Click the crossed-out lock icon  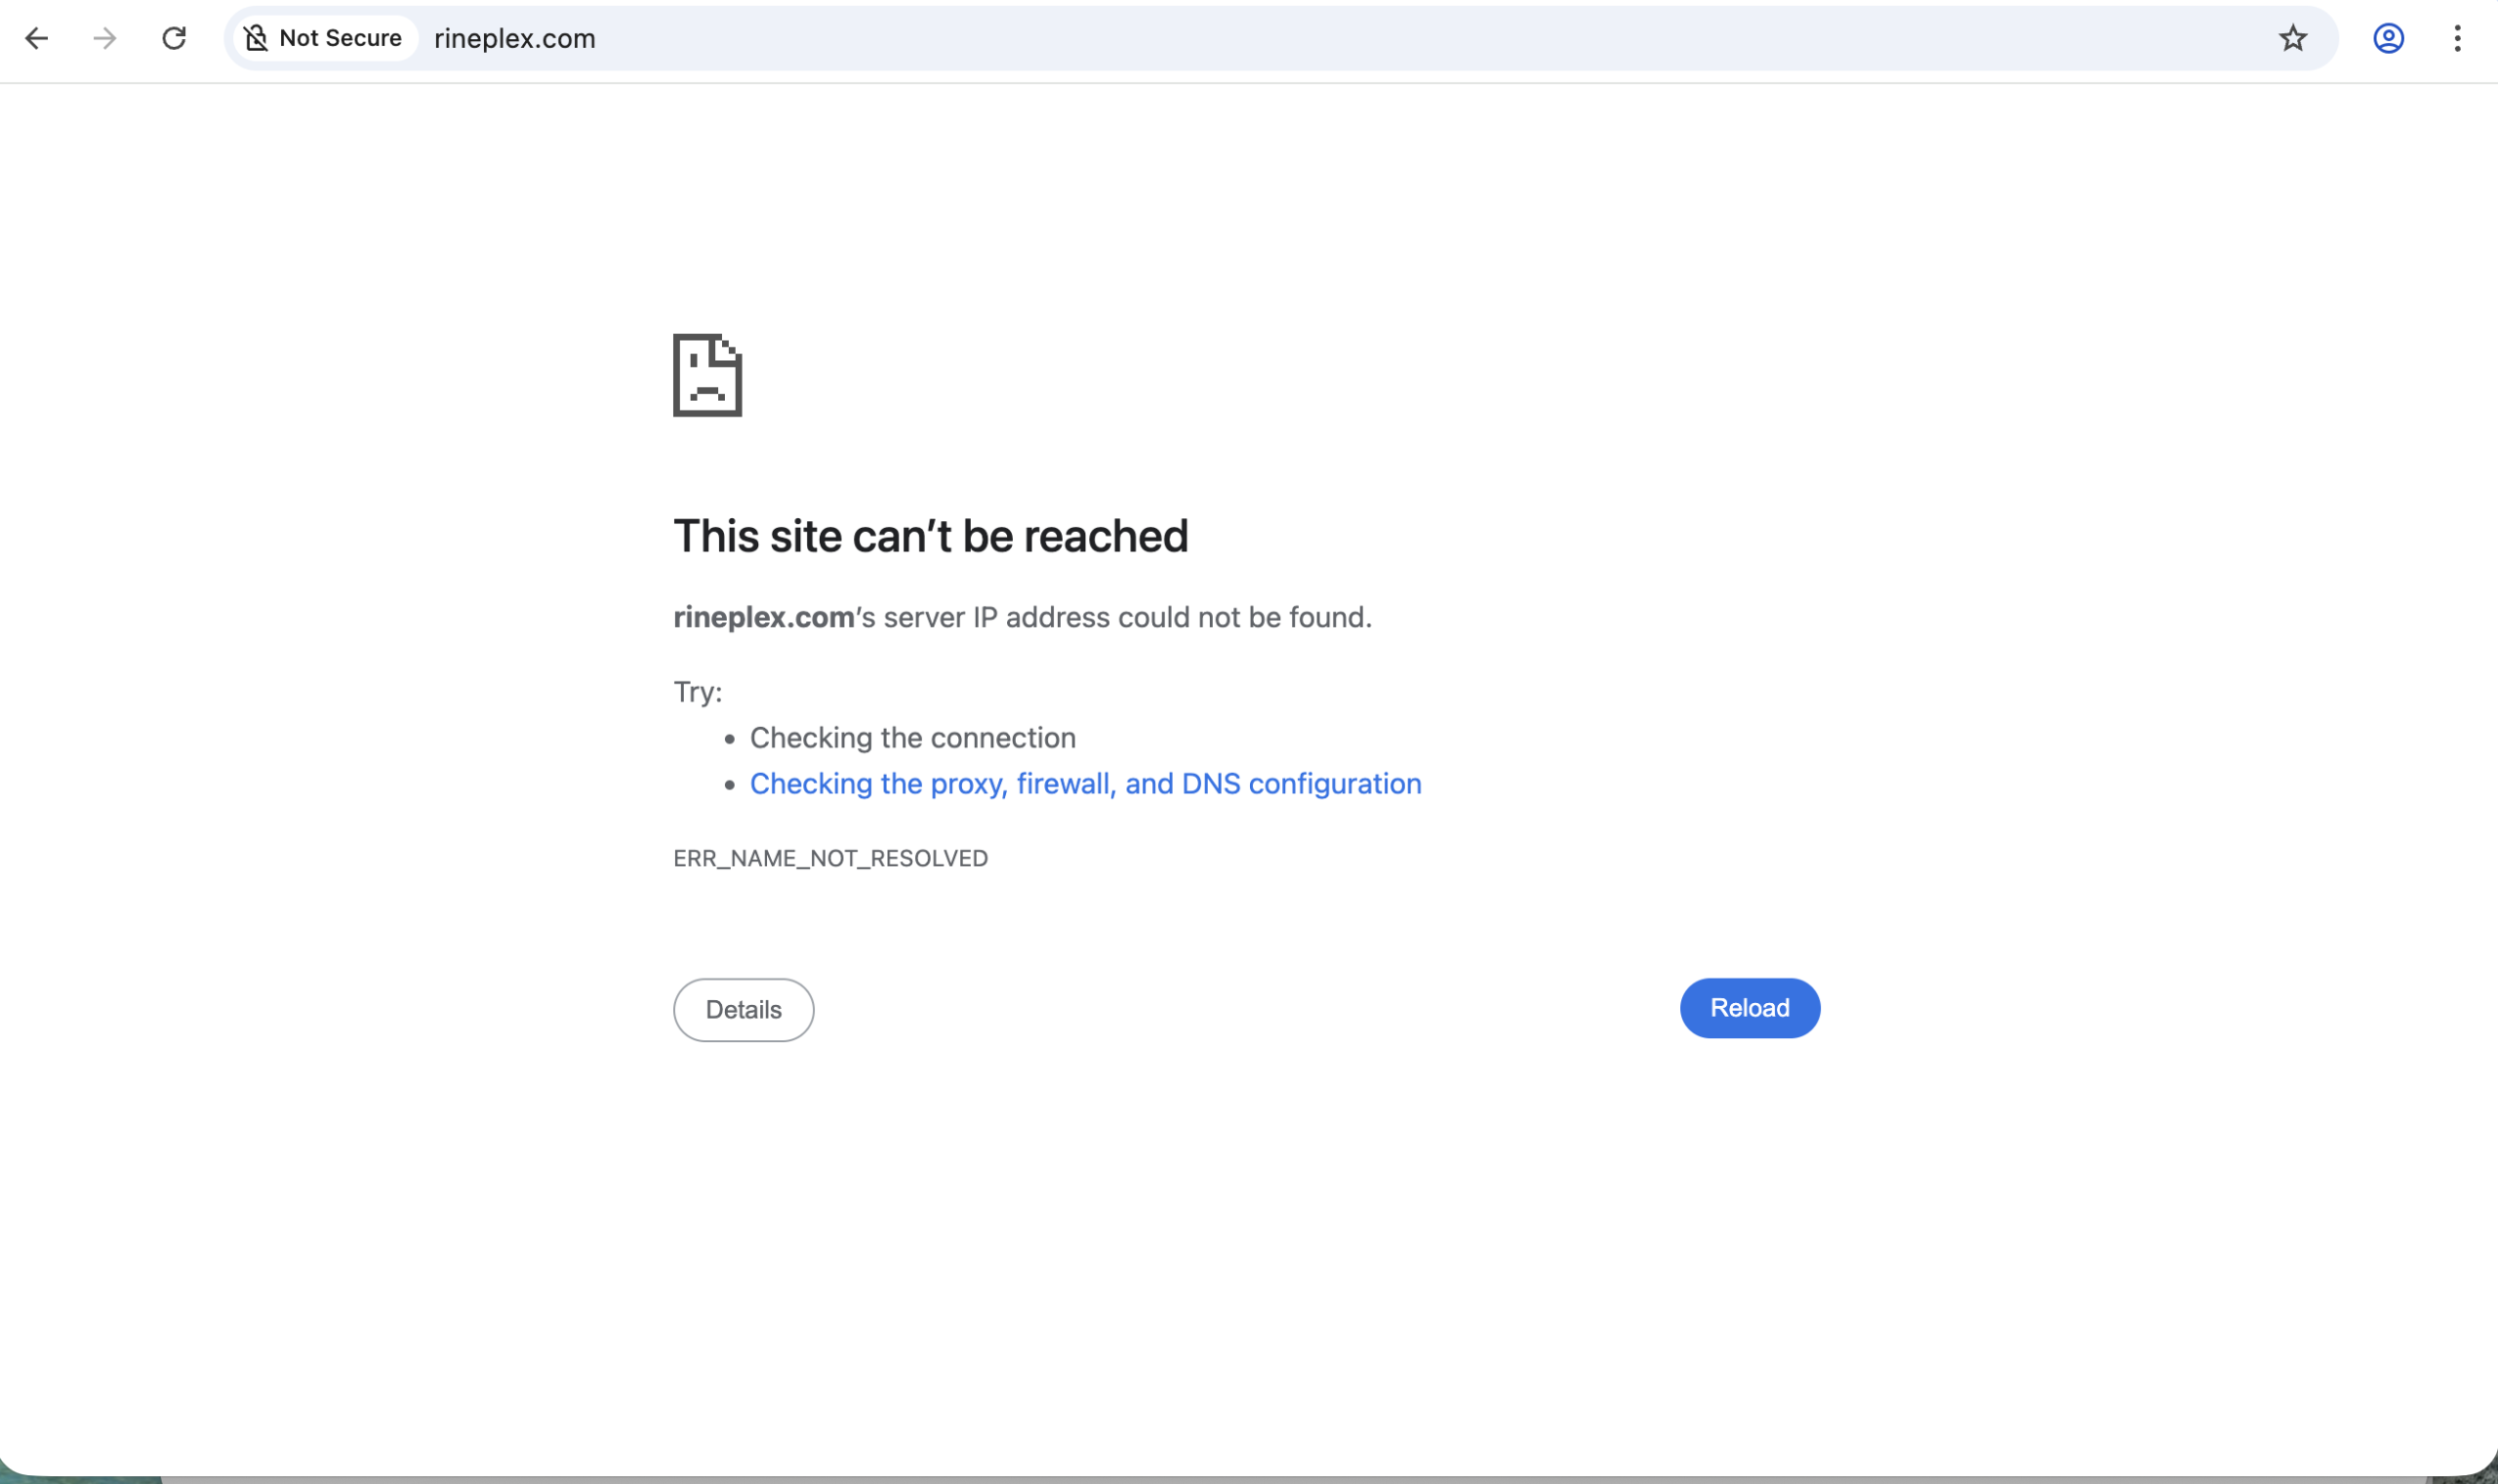[x=257, y=38]
